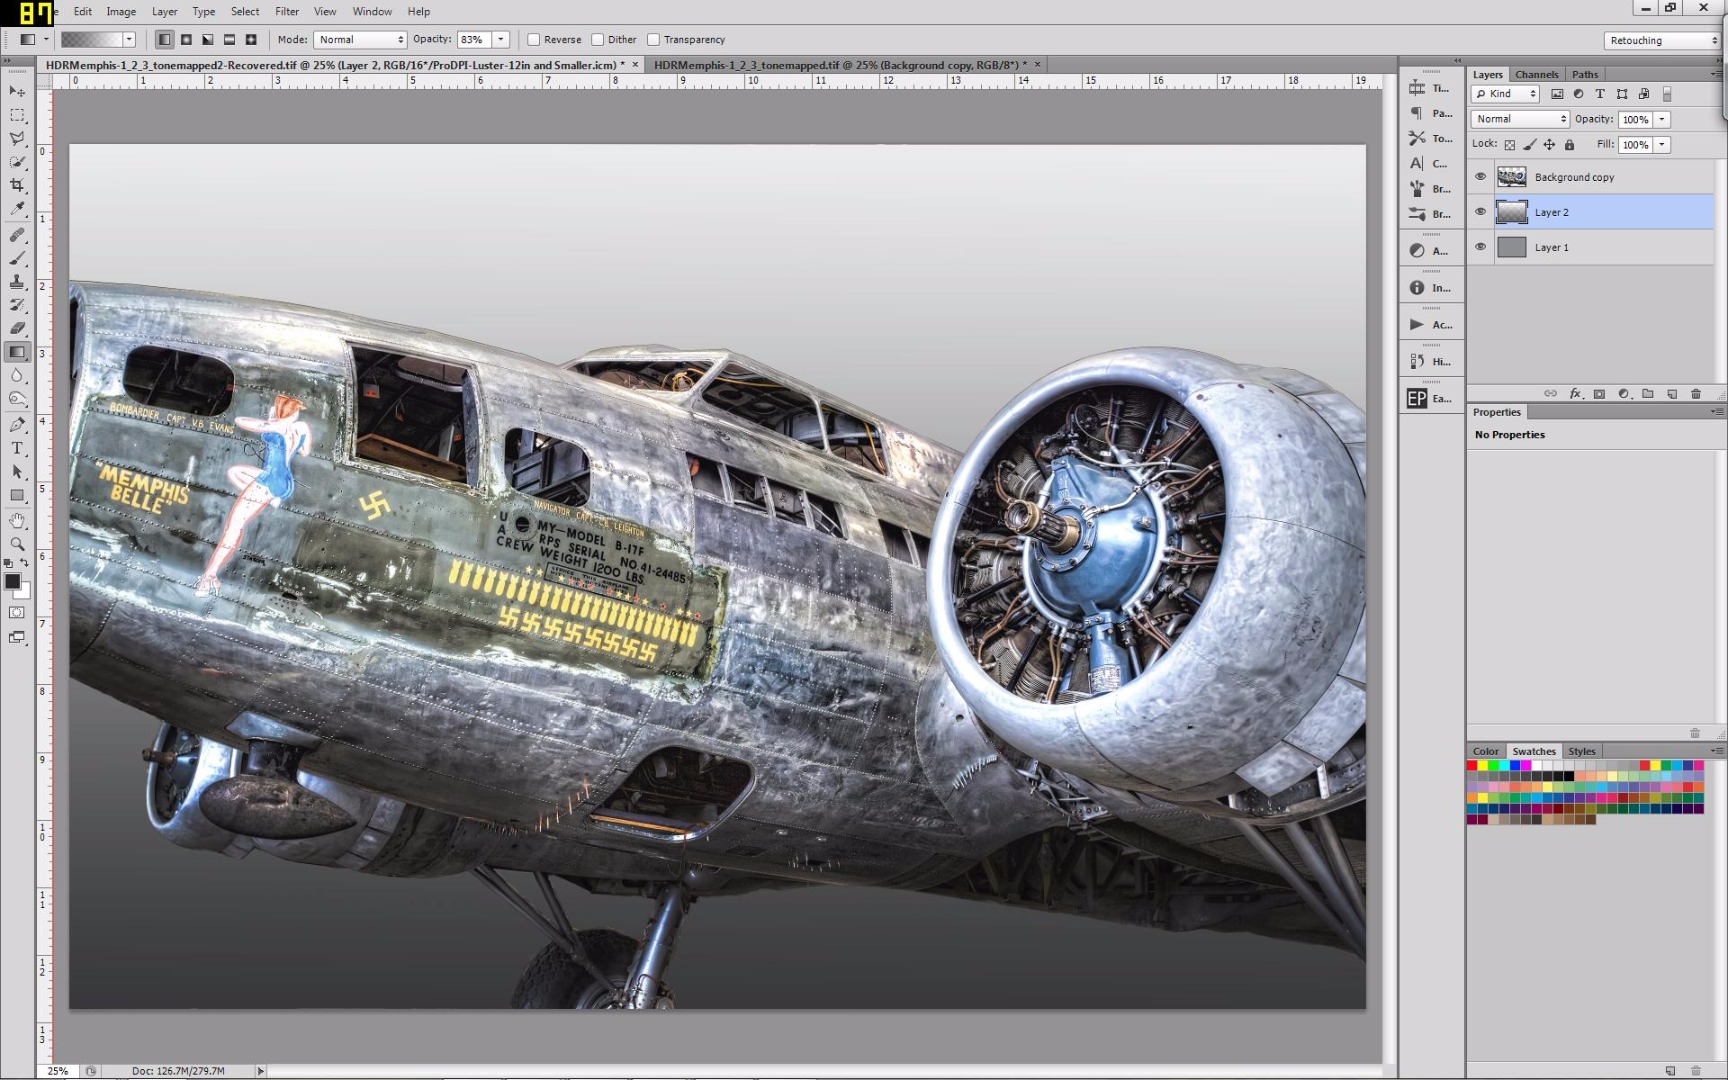Choose the diamond gradient style icon
The image size is (1728, 1080).
pyautogui.click(x=251, y=40)
